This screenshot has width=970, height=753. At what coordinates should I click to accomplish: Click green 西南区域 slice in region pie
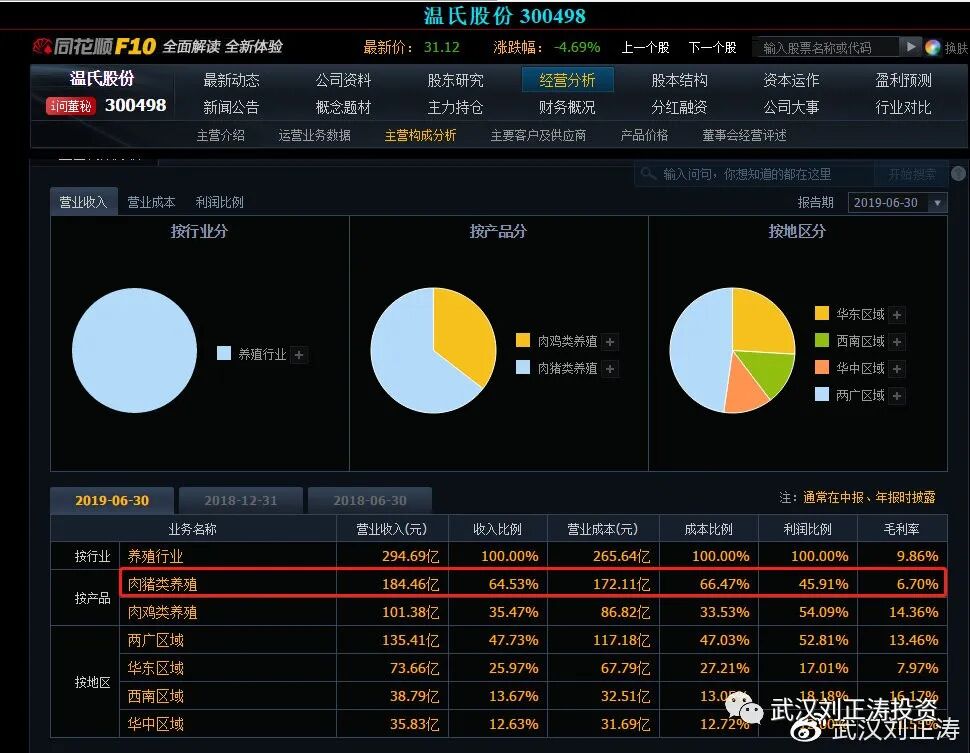(765, 372)
